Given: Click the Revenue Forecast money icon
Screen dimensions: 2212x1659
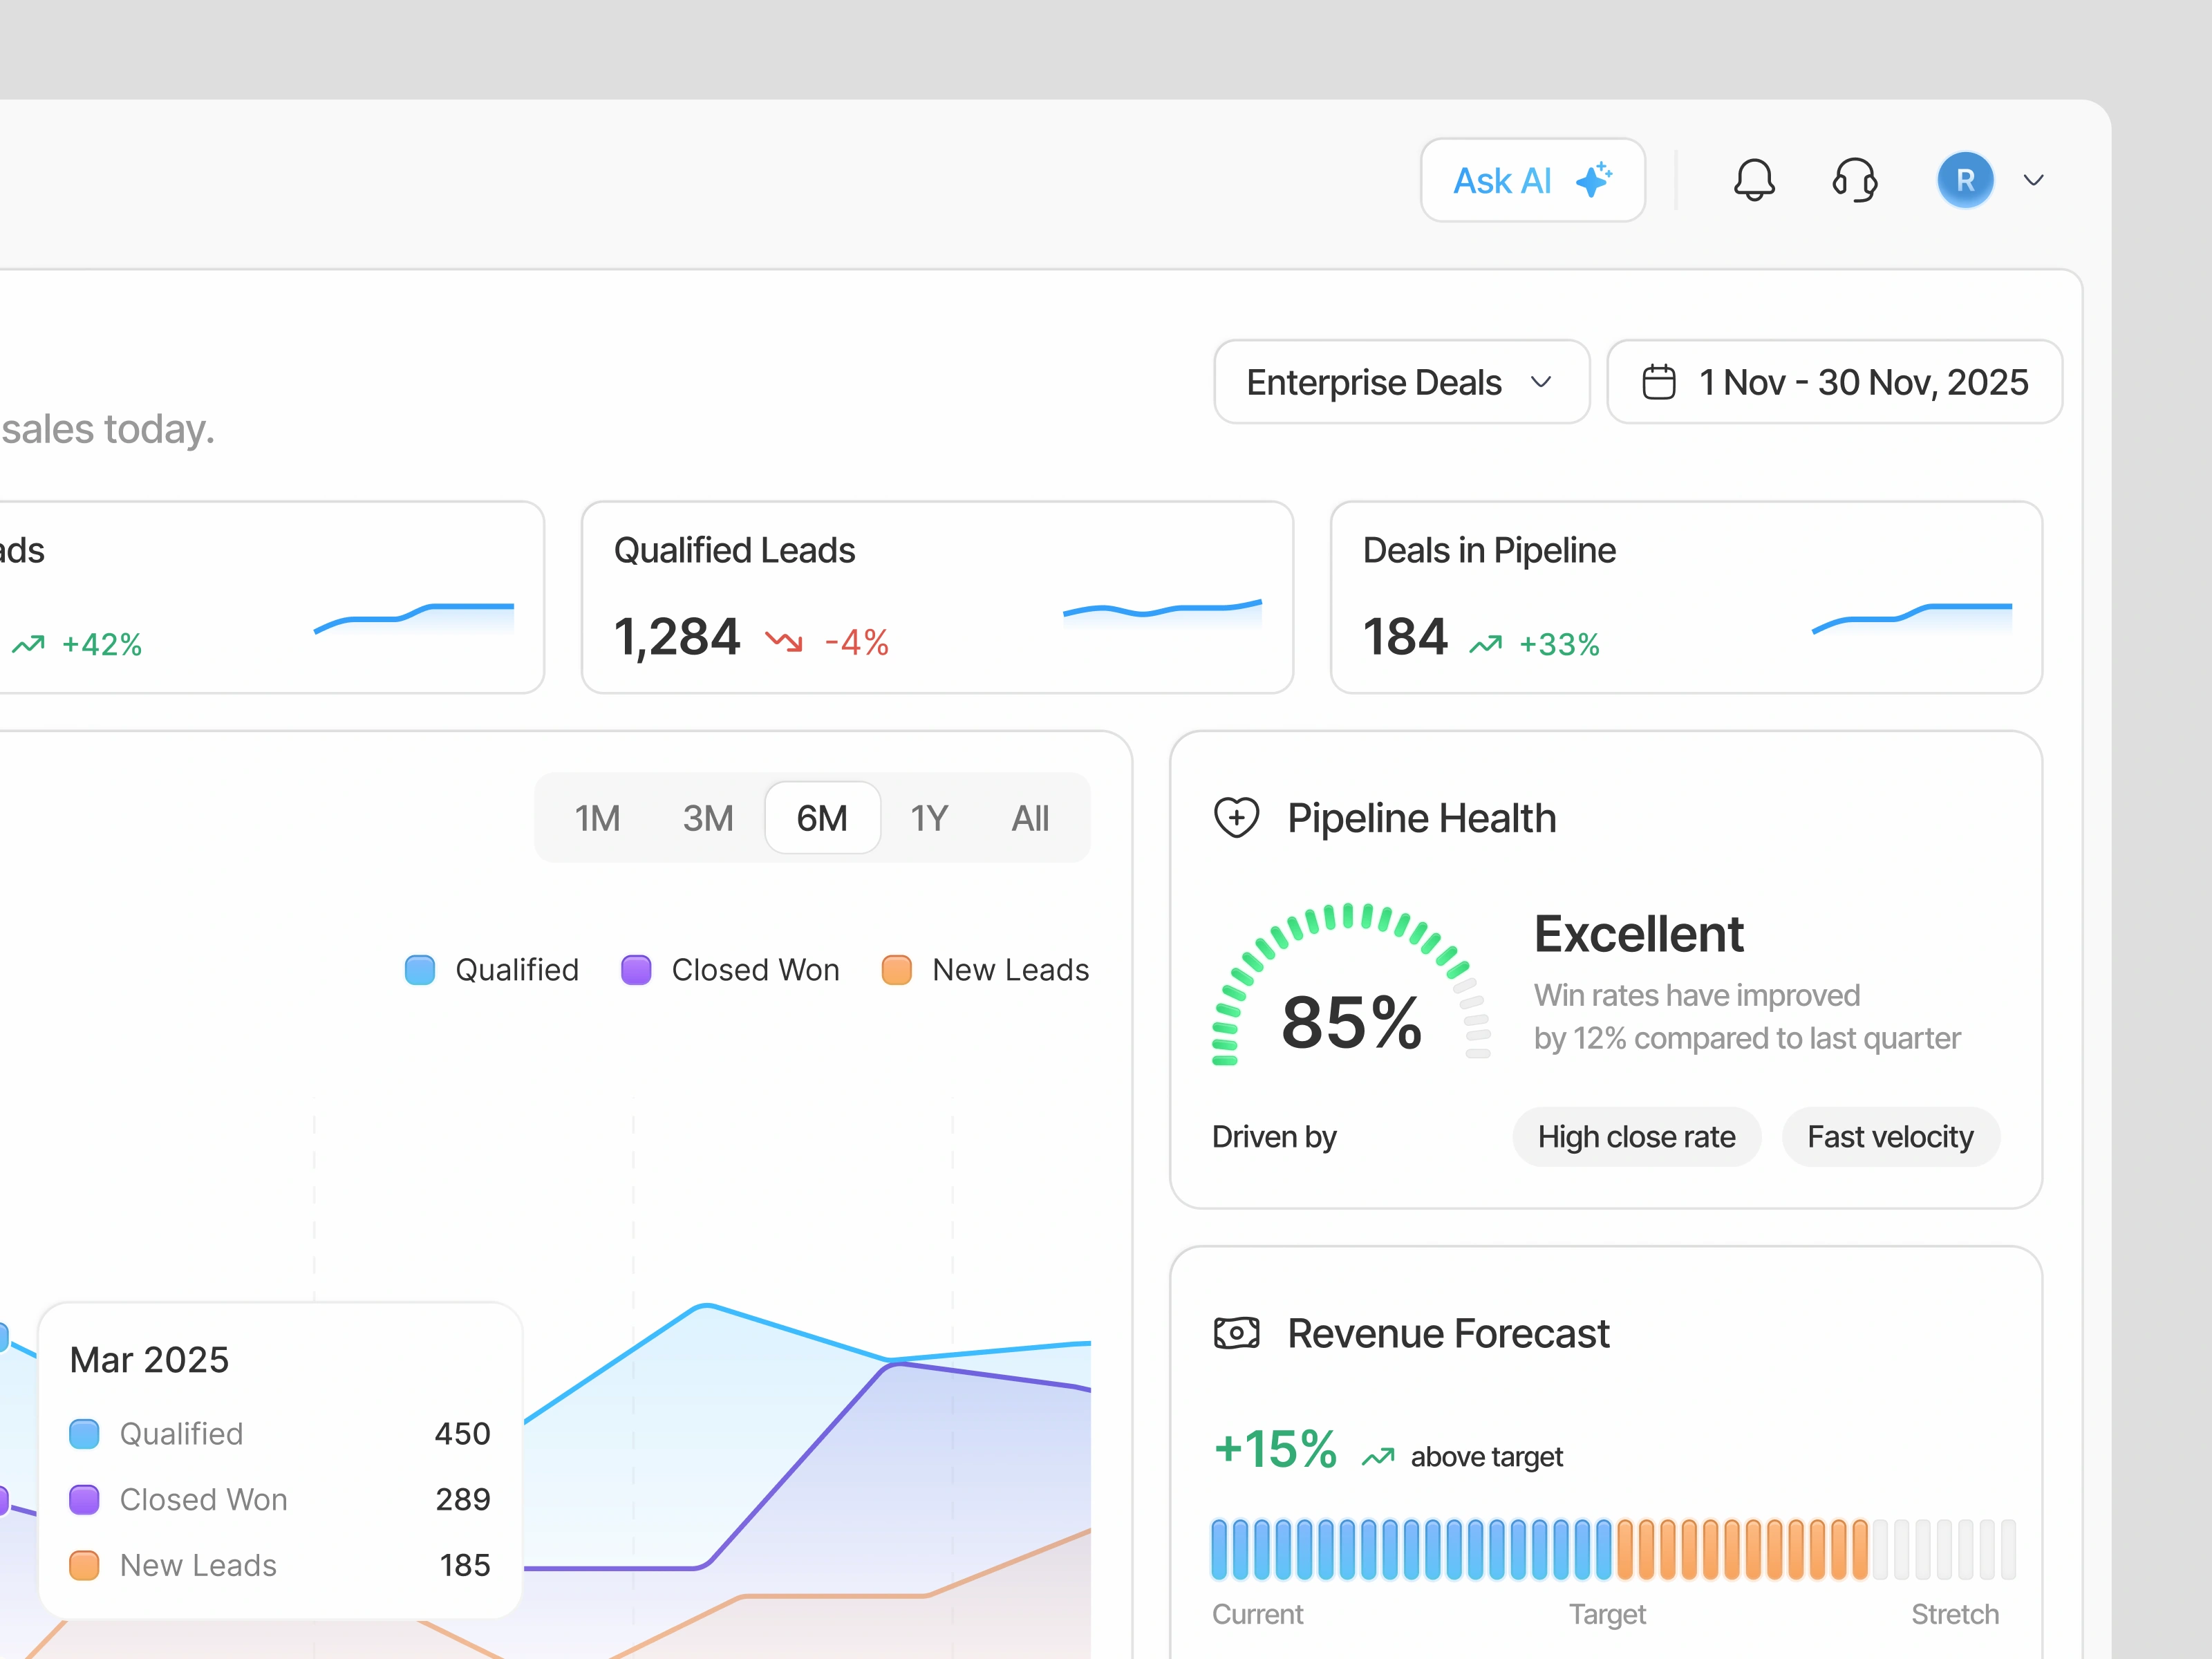Looking at the screenshot, I should pos(1236,1333).
